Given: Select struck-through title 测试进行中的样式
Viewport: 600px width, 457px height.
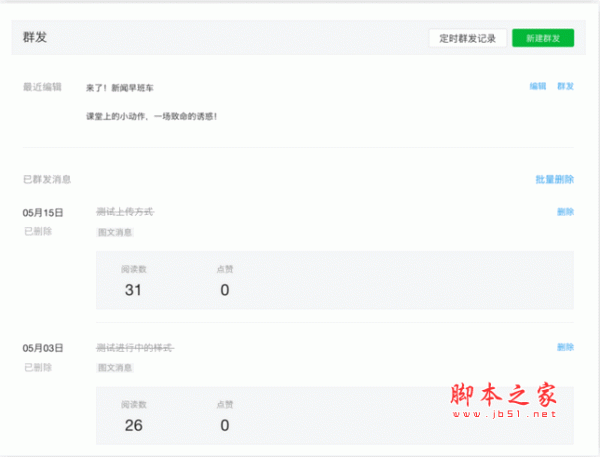Looking at the screenshot, I should pyautogui.click(x=135, y=348).
